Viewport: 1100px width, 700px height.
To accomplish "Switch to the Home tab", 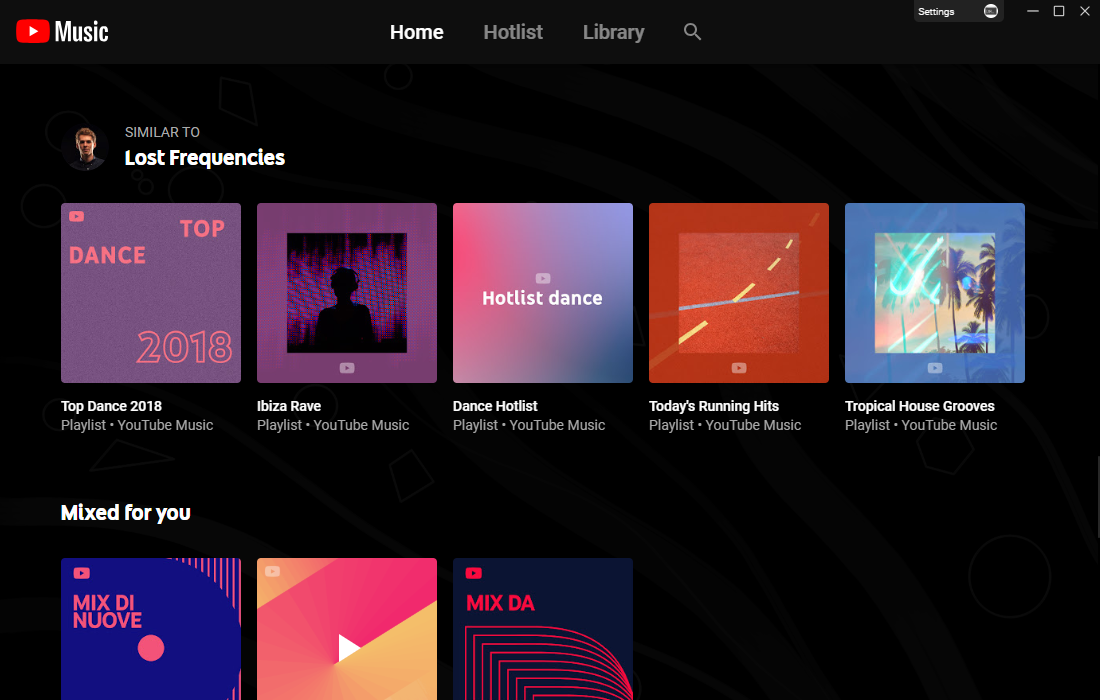I will tap(417, 32).
